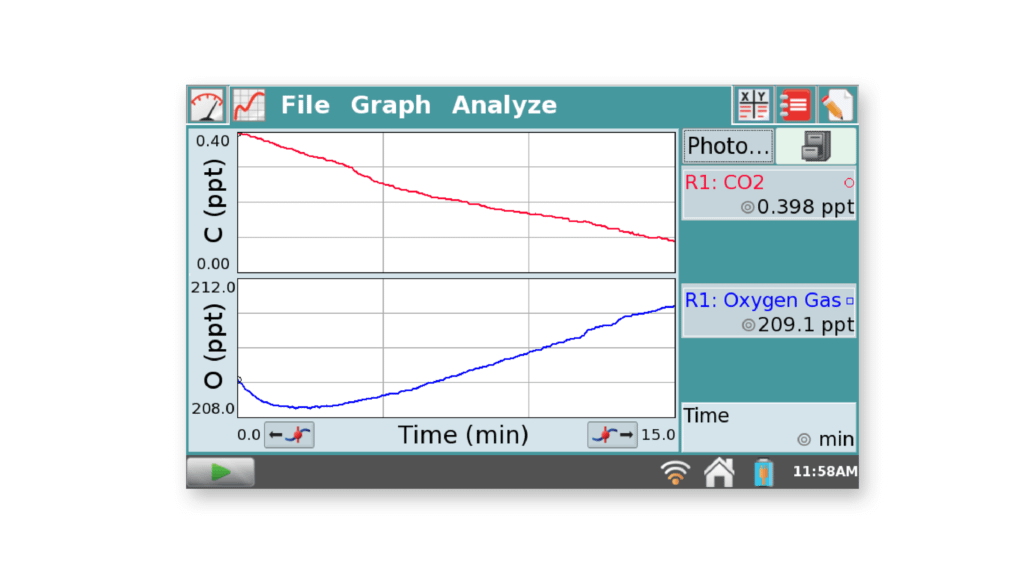
Task: Open the Notes pencil icon
Action: 838,104
